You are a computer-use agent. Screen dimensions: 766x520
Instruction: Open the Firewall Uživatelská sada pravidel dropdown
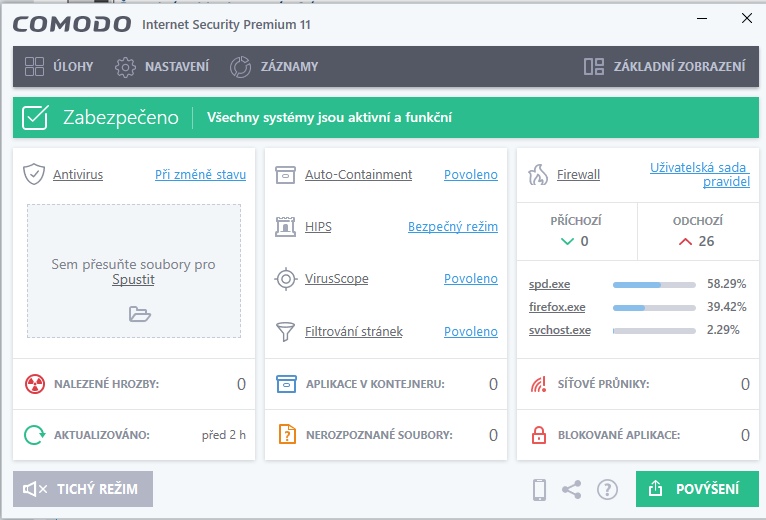(699, 175)
